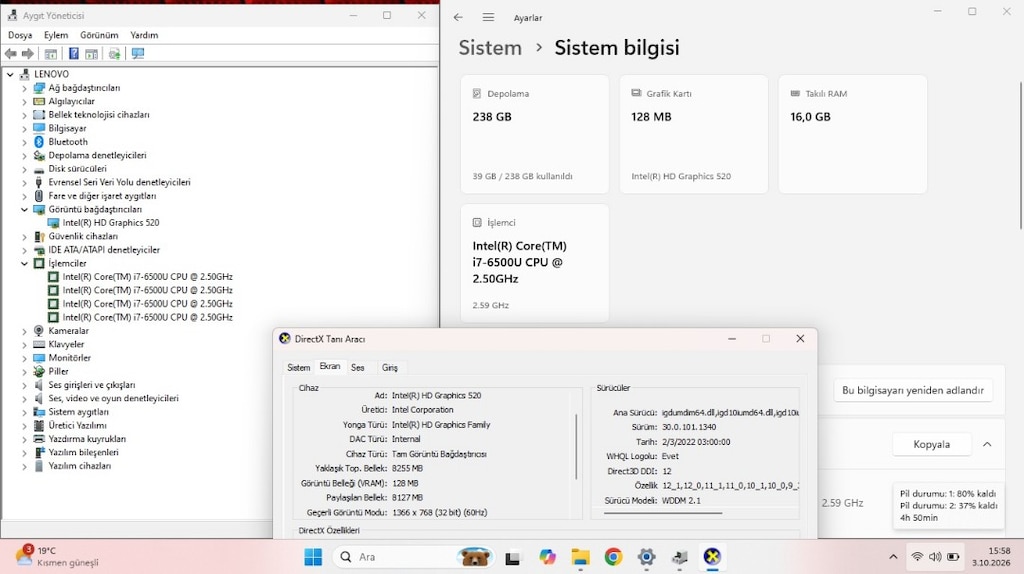Click the Güvenlik cihazları icon
1024x574 pixels.
(39, 236)
